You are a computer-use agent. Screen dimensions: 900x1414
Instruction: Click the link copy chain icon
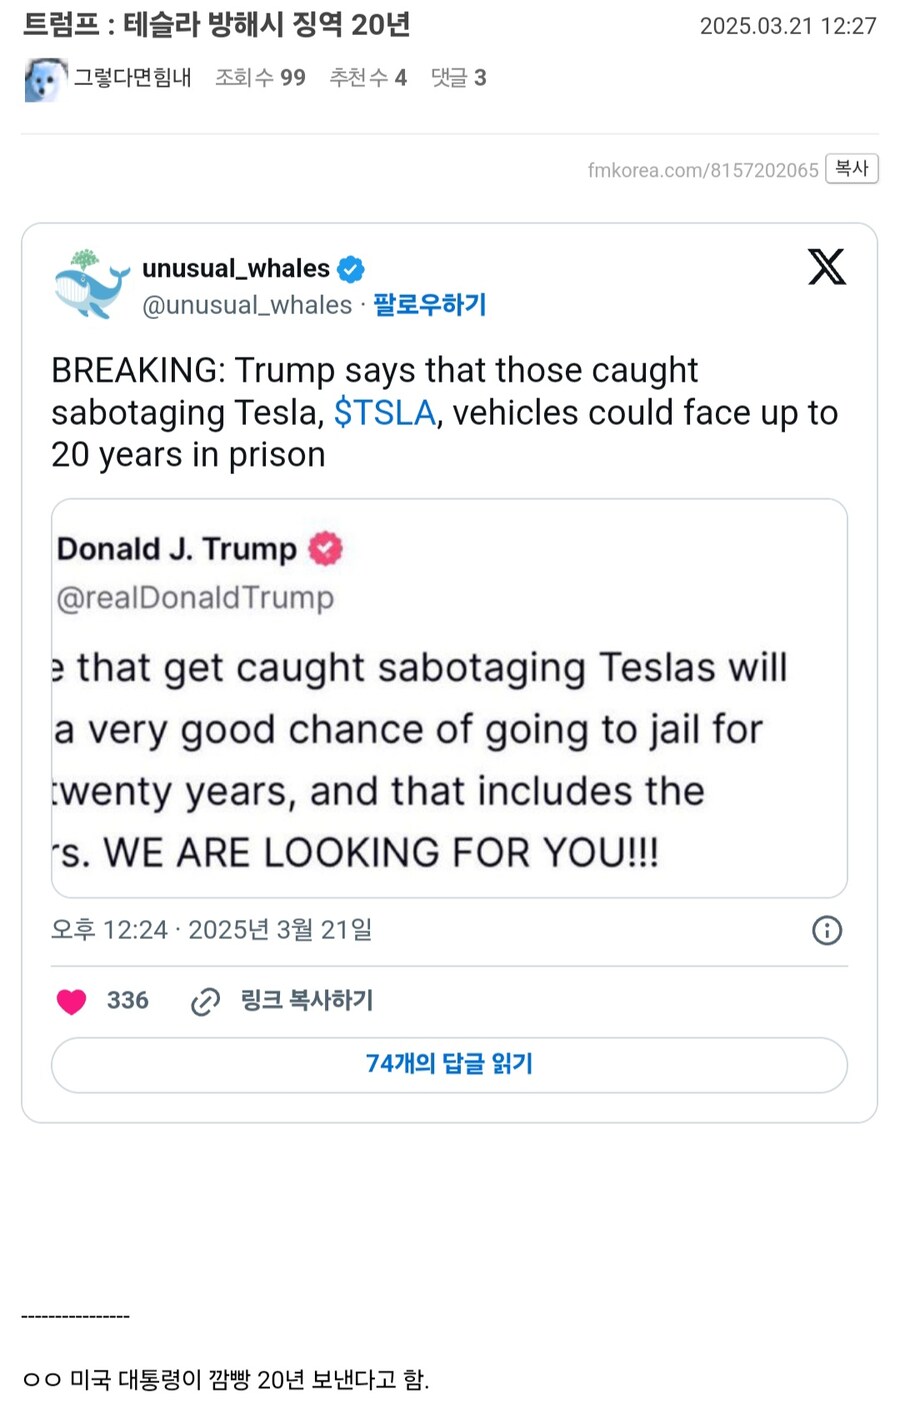204,1001
